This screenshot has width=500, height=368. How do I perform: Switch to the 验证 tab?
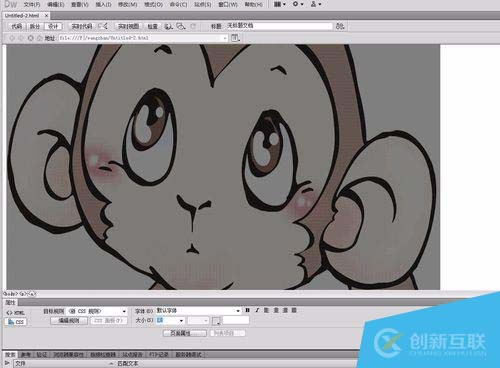[x=42, y=355]
